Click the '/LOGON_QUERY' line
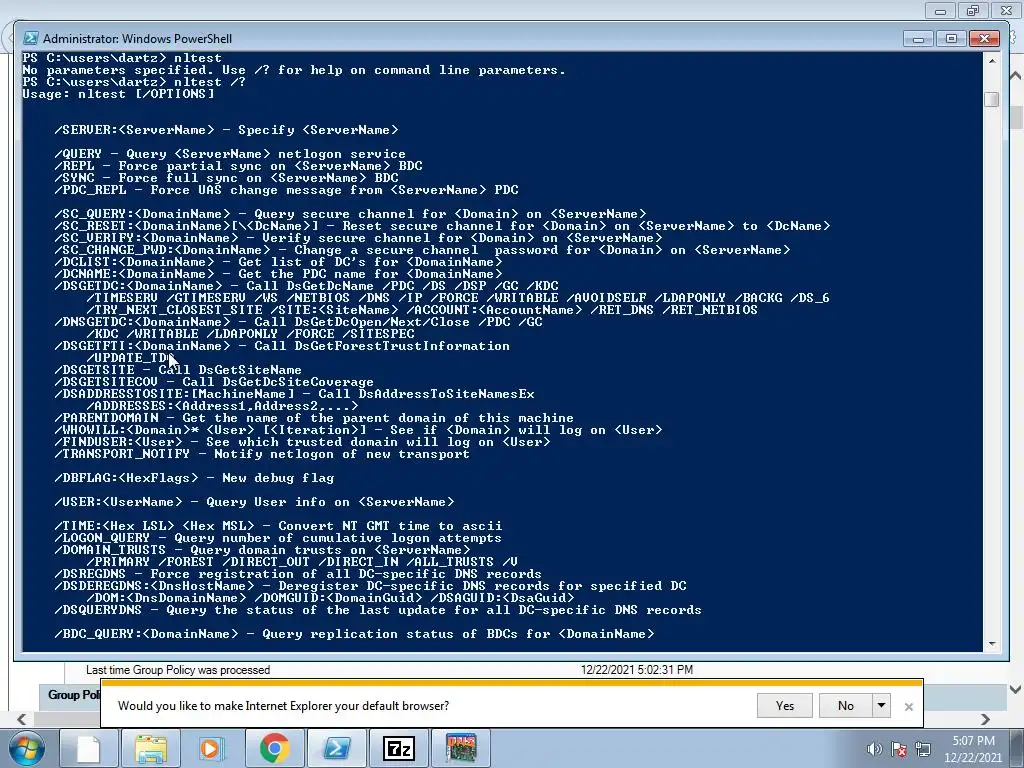 [x=278, y=538]
